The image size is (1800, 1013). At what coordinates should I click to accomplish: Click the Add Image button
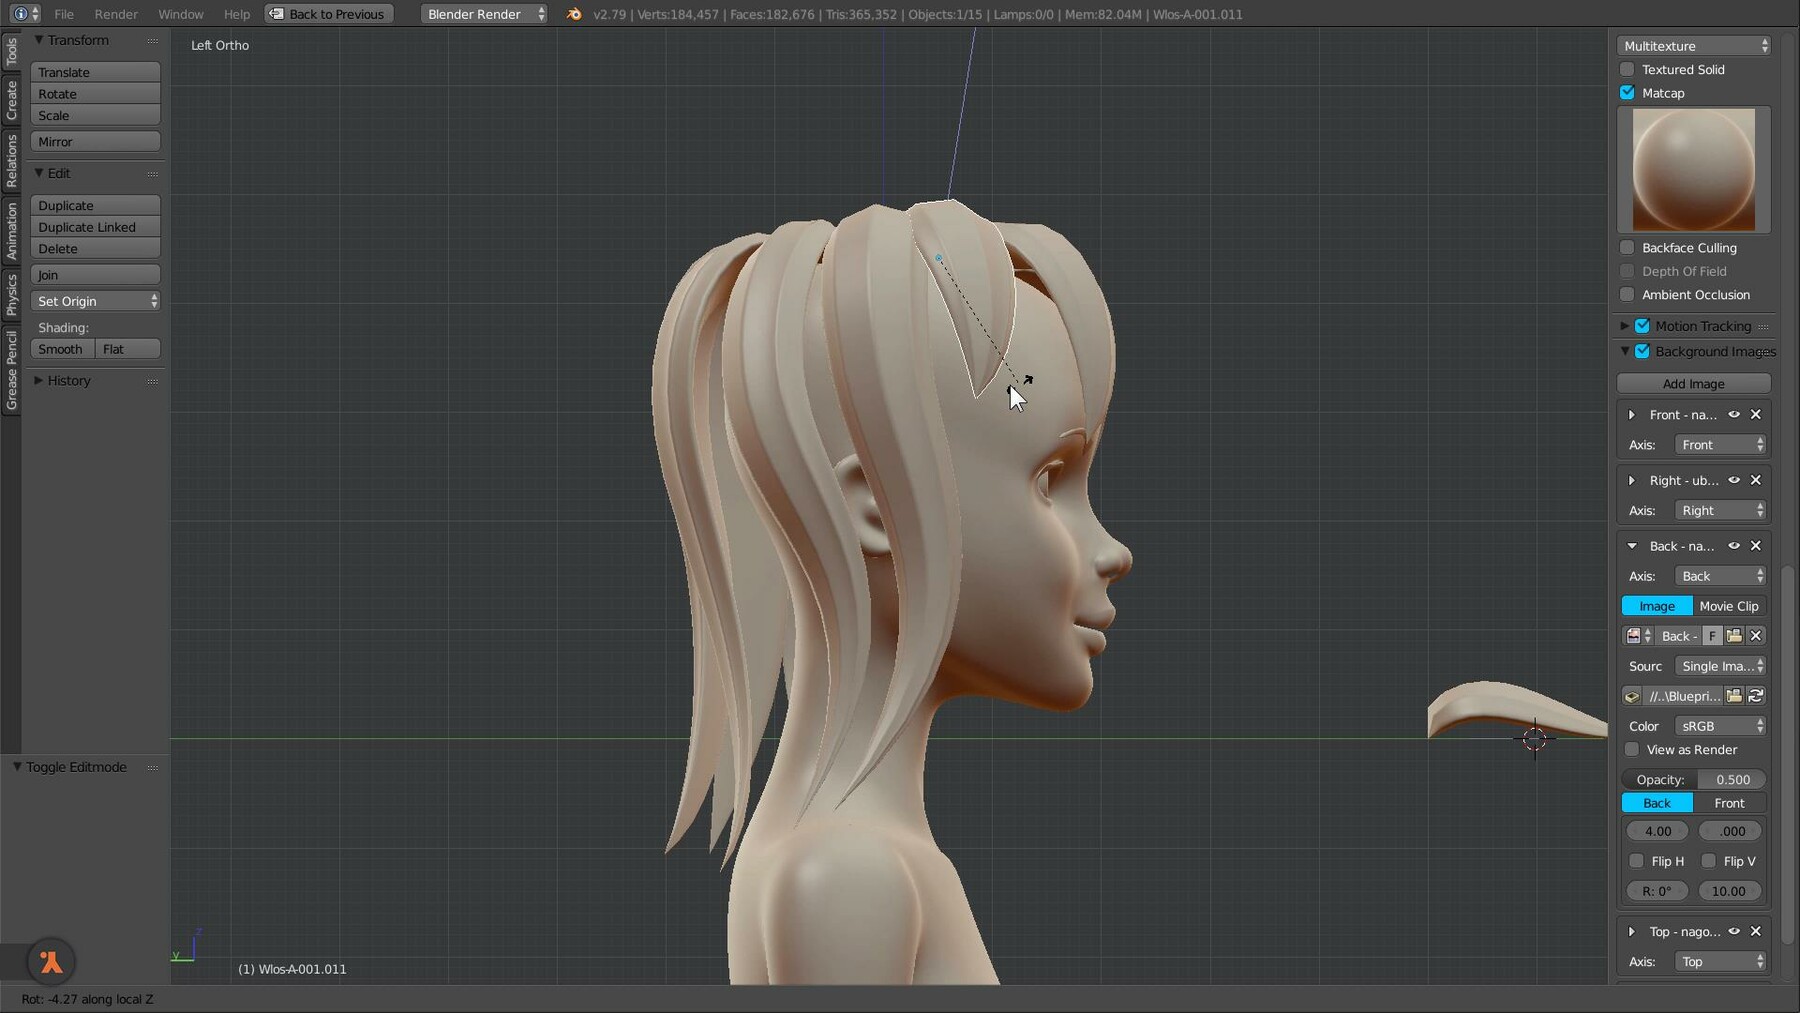click(x=1695, y=383)
